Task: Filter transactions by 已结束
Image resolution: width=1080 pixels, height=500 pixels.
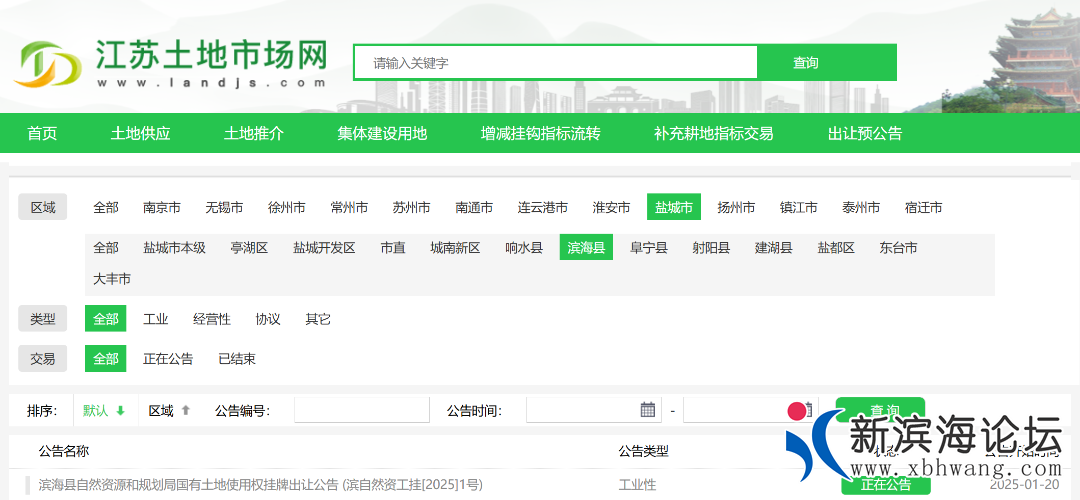Action: click(237, 359)
